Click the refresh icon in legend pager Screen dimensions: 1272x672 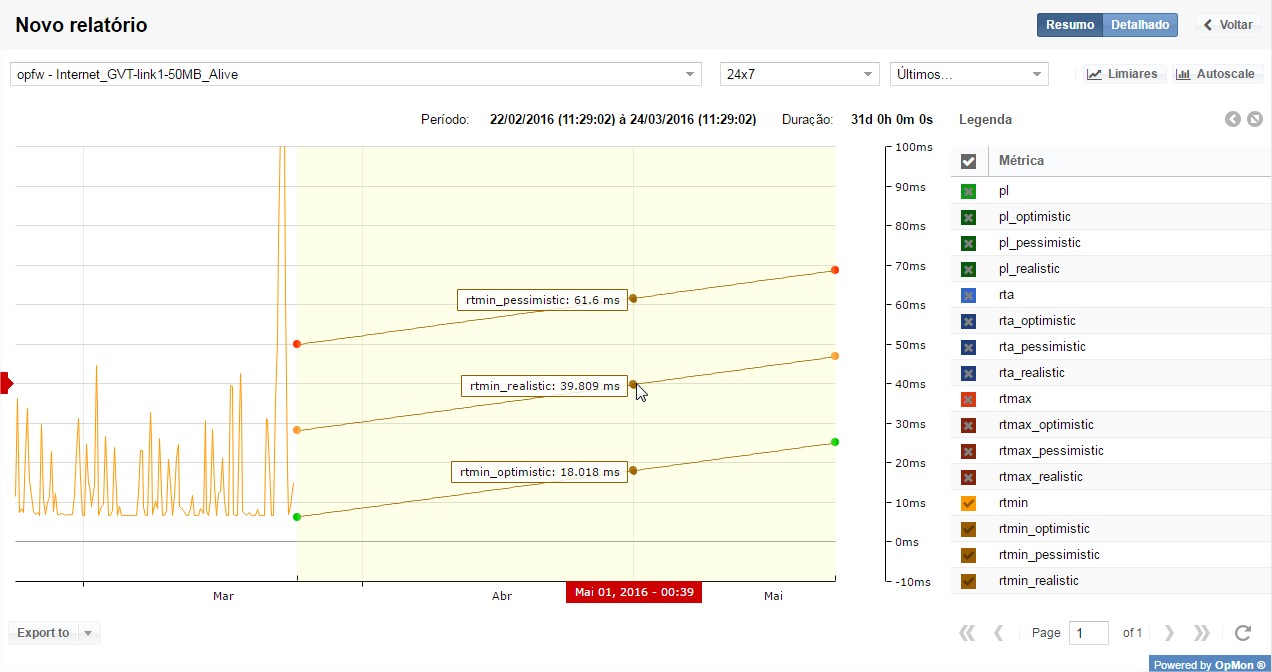(1242, 633)
